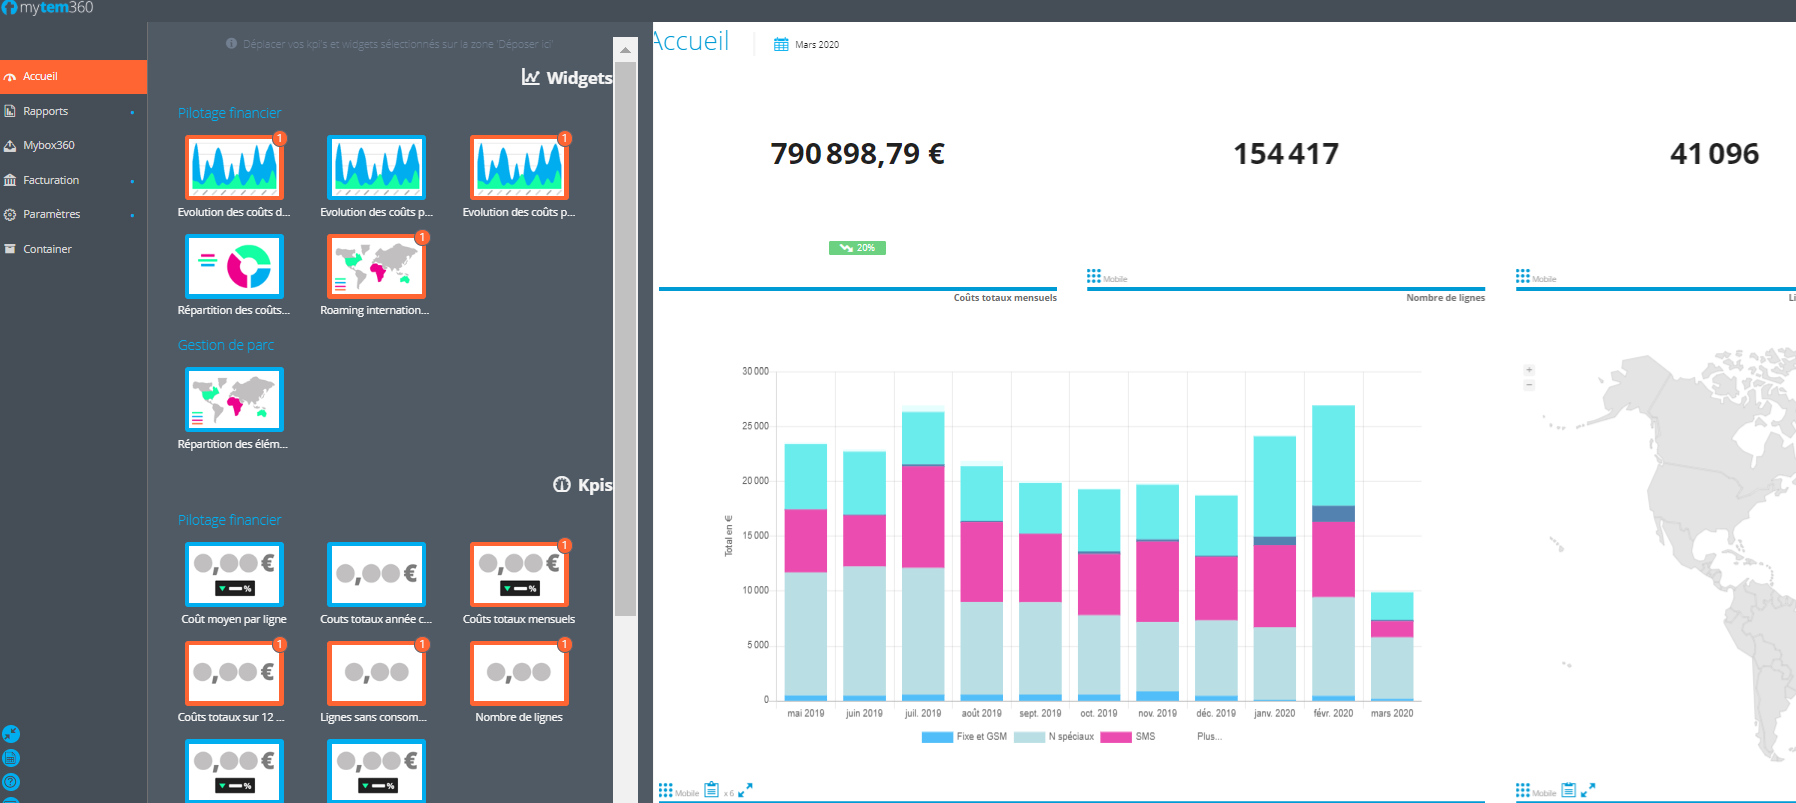The image size is (1796, 803).
Task: Click the collapse arrows round button
Action: point(11,734)
